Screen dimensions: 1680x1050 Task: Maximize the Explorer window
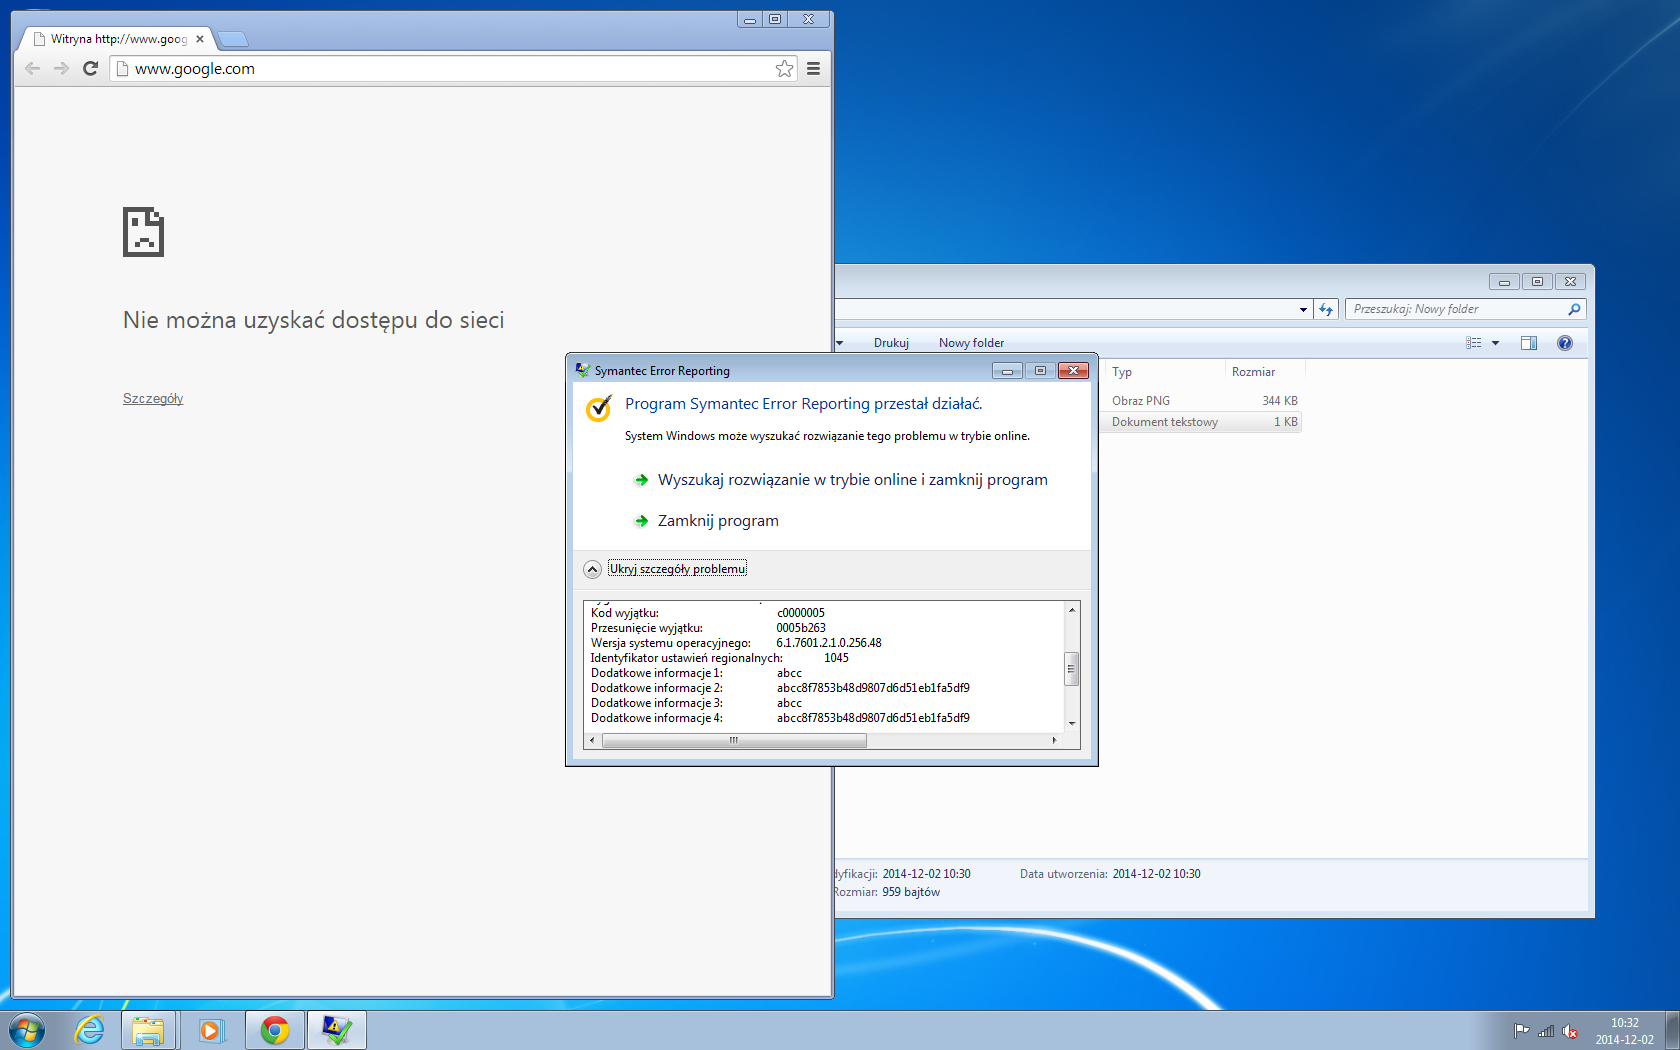click(x=1537, y=282)
